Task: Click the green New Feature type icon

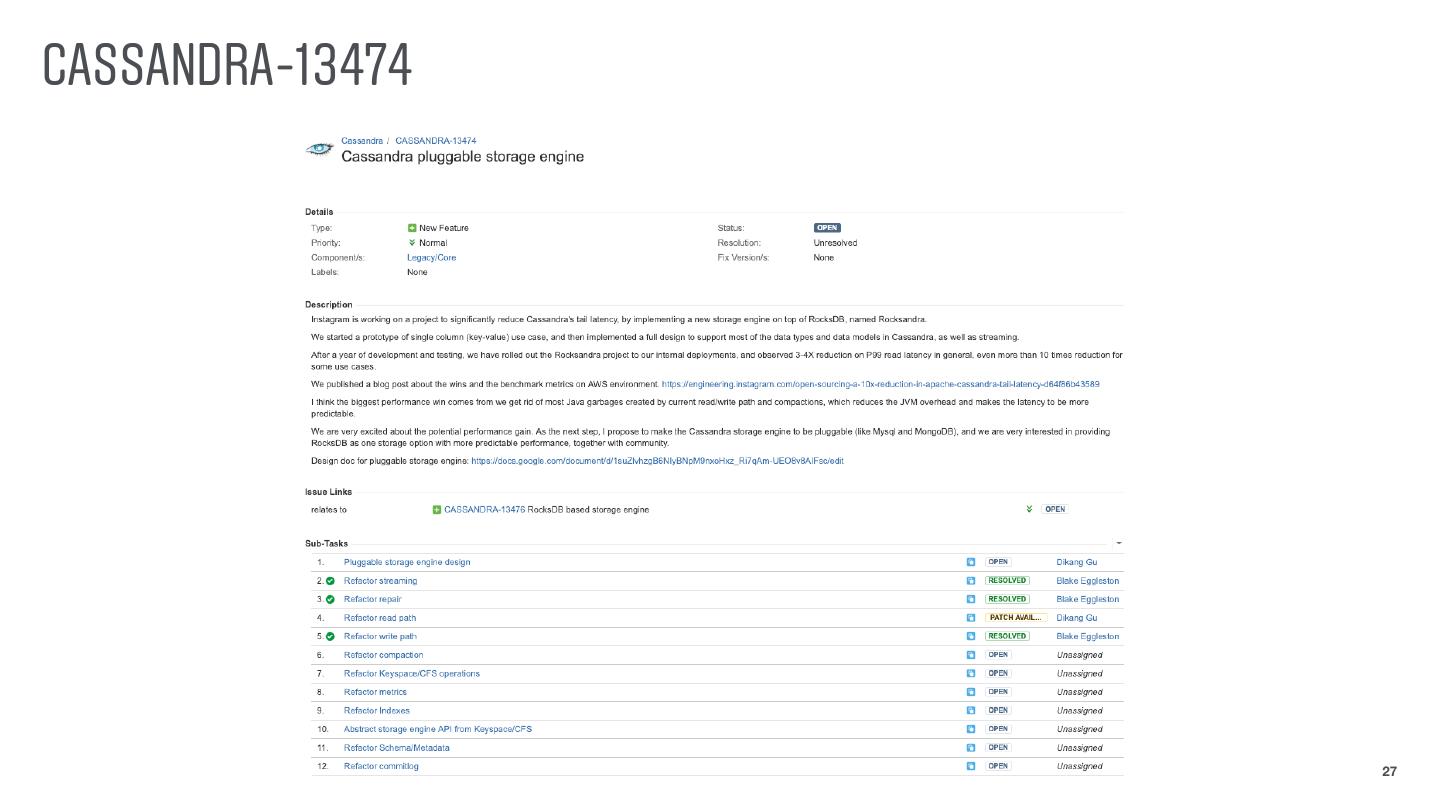Action: tap(412, 228)
